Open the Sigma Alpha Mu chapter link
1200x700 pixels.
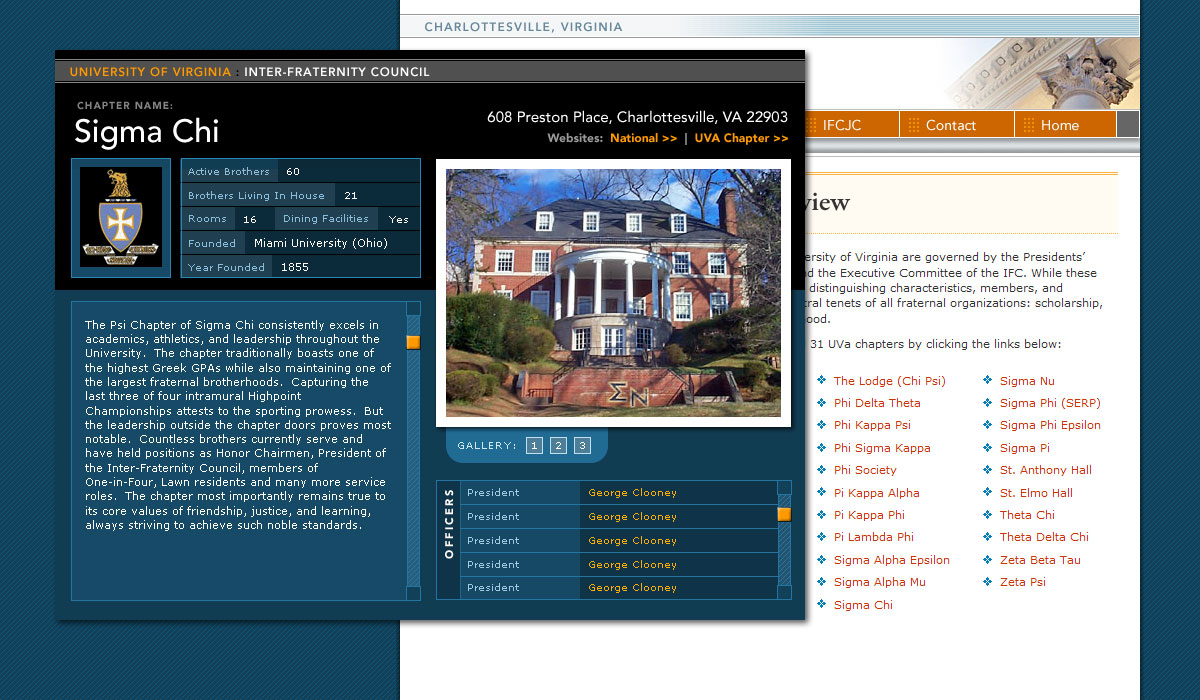coord(880,582)
